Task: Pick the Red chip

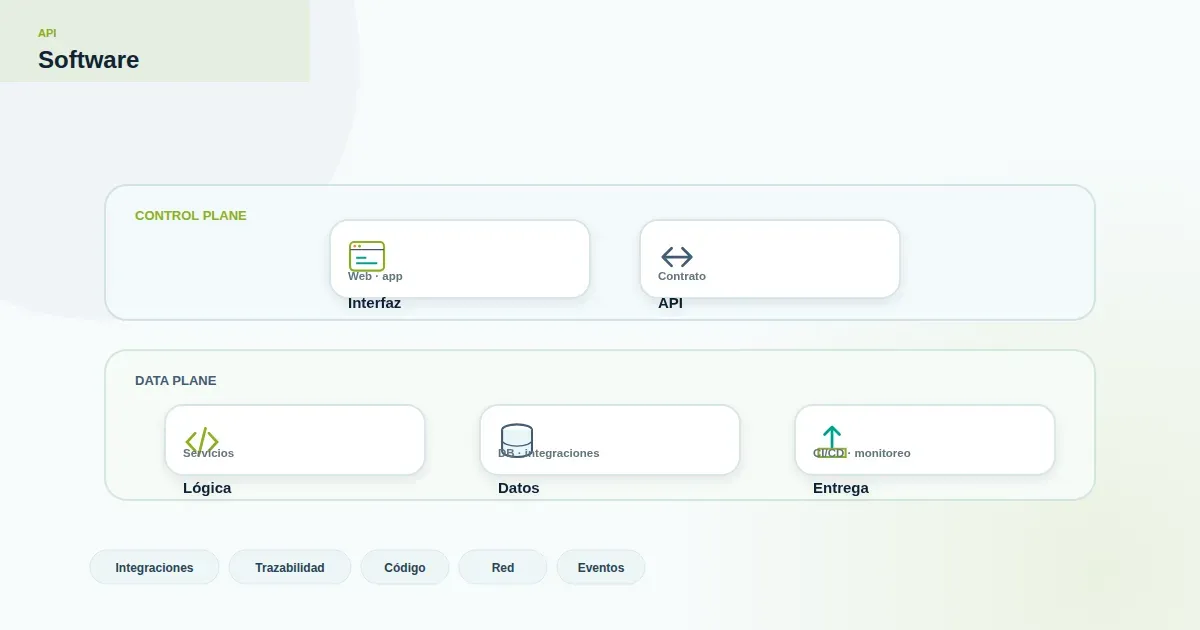Action: [503, 567]
